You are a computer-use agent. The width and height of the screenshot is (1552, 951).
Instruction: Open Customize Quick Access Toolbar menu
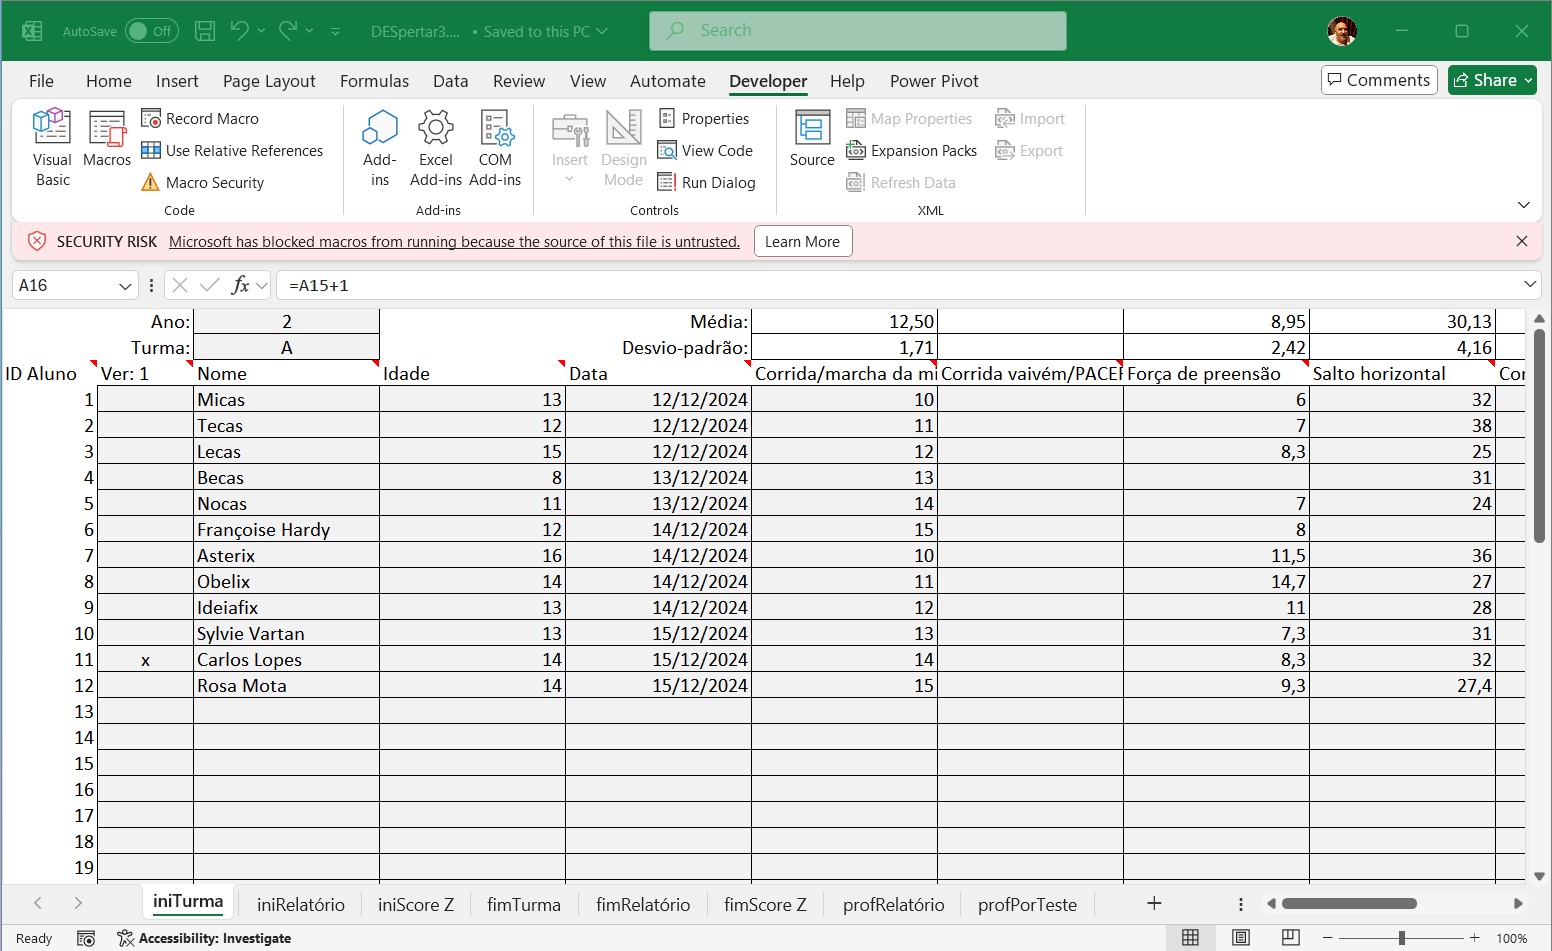click(x=335, y=31)
